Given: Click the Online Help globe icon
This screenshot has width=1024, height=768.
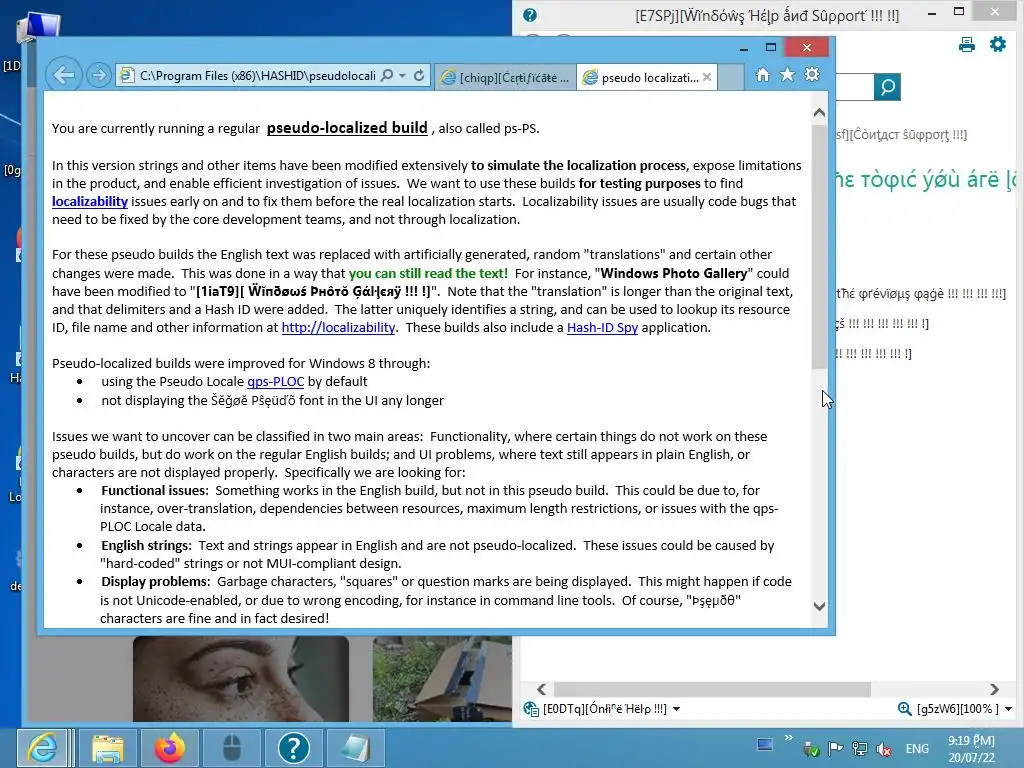Looking at the screenshot, I should 531,709.
